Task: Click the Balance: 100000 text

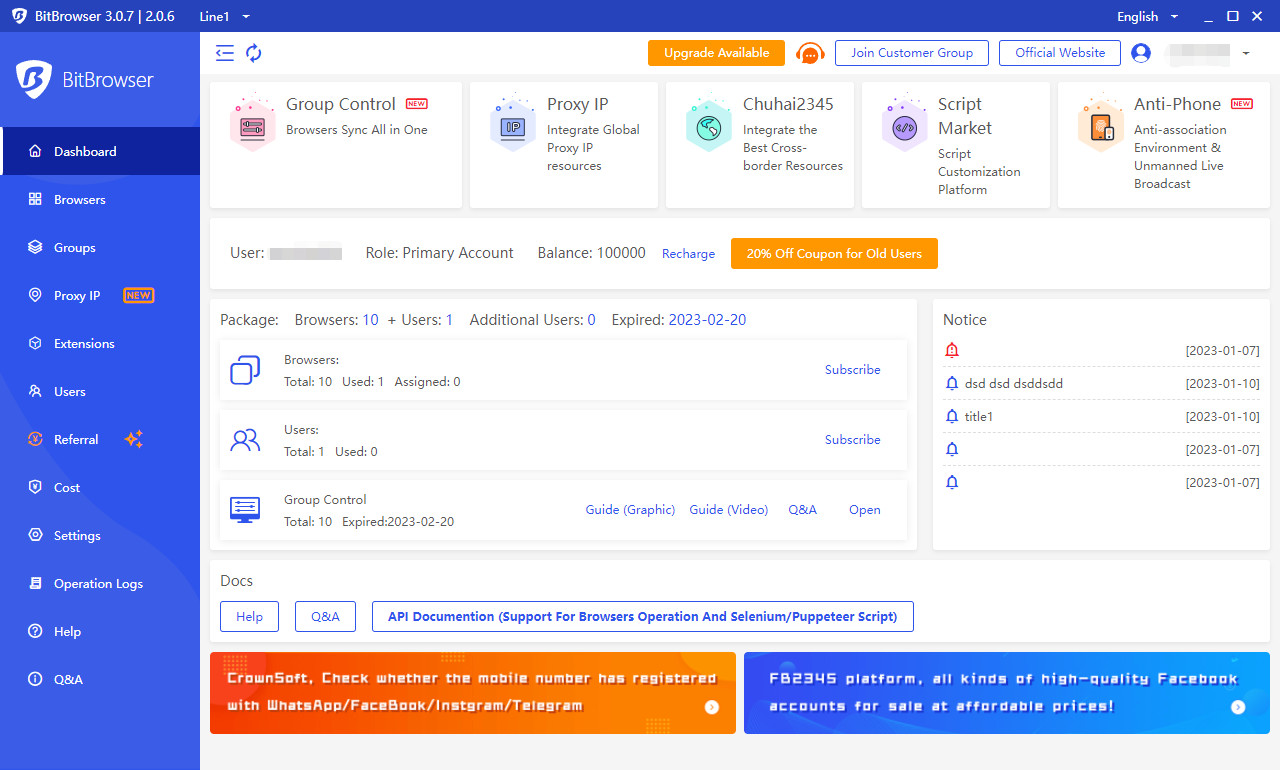Action: click(592, 253)
